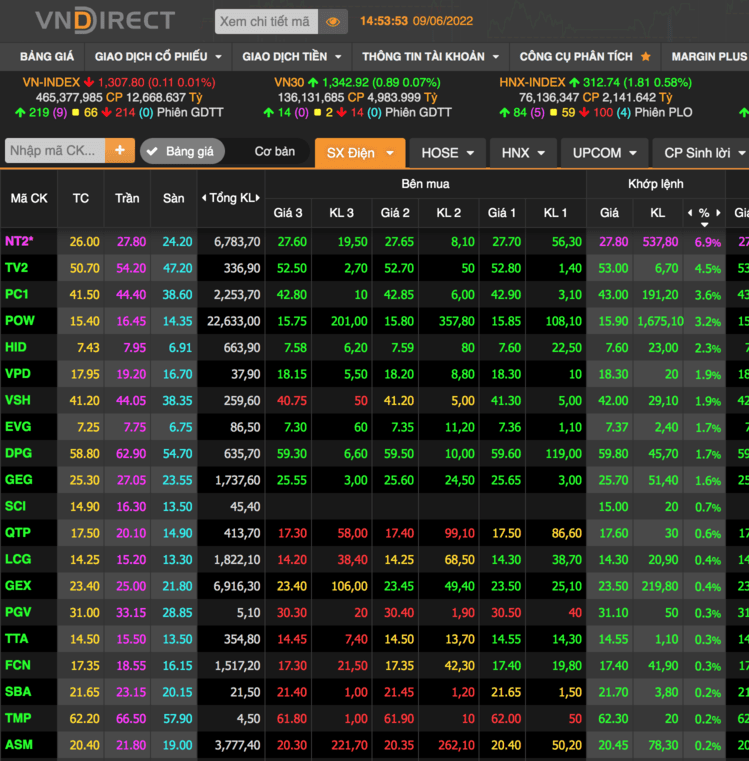Click the left arrow before the % column

point(689,213)
